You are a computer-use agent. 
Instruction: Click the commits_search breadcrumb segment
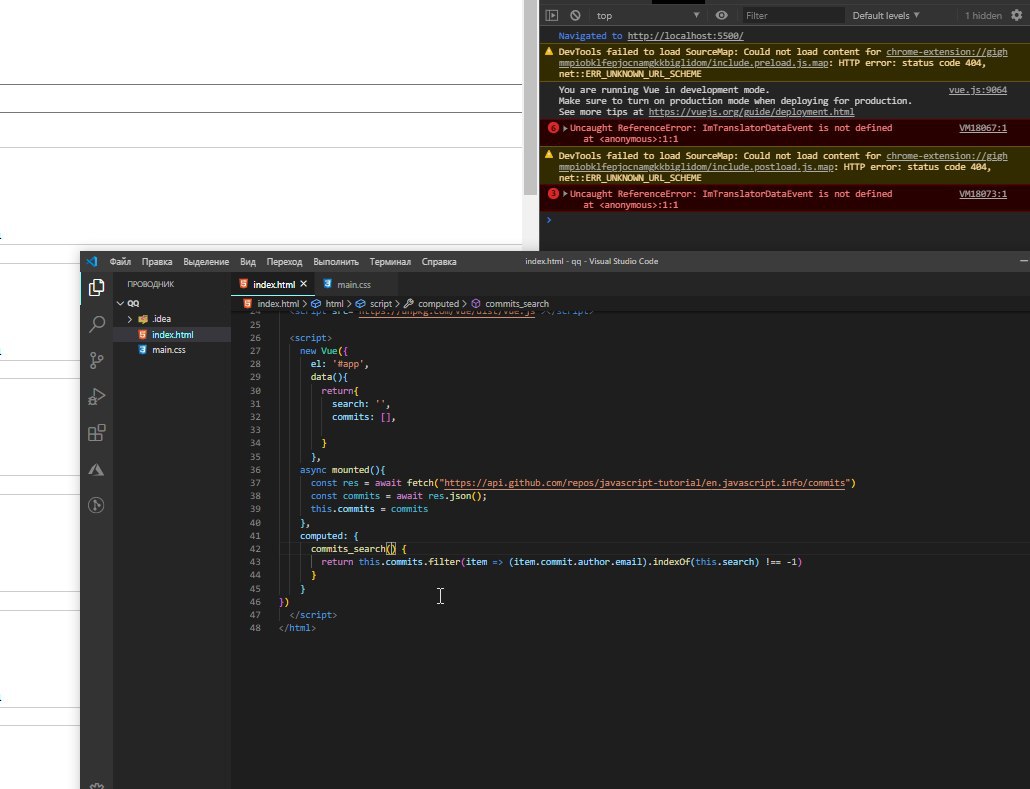point(510,304)
